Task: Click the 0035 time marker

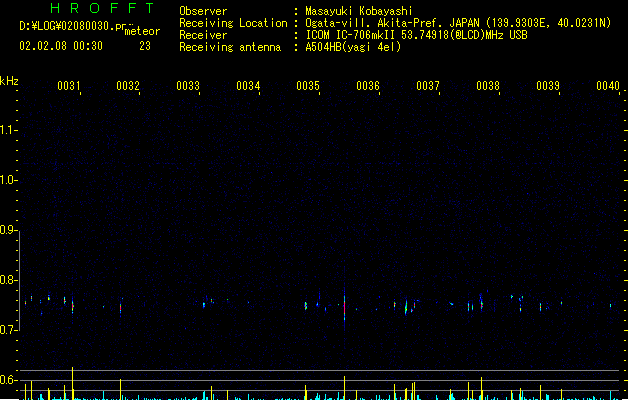Action: (x=308, y=86)
